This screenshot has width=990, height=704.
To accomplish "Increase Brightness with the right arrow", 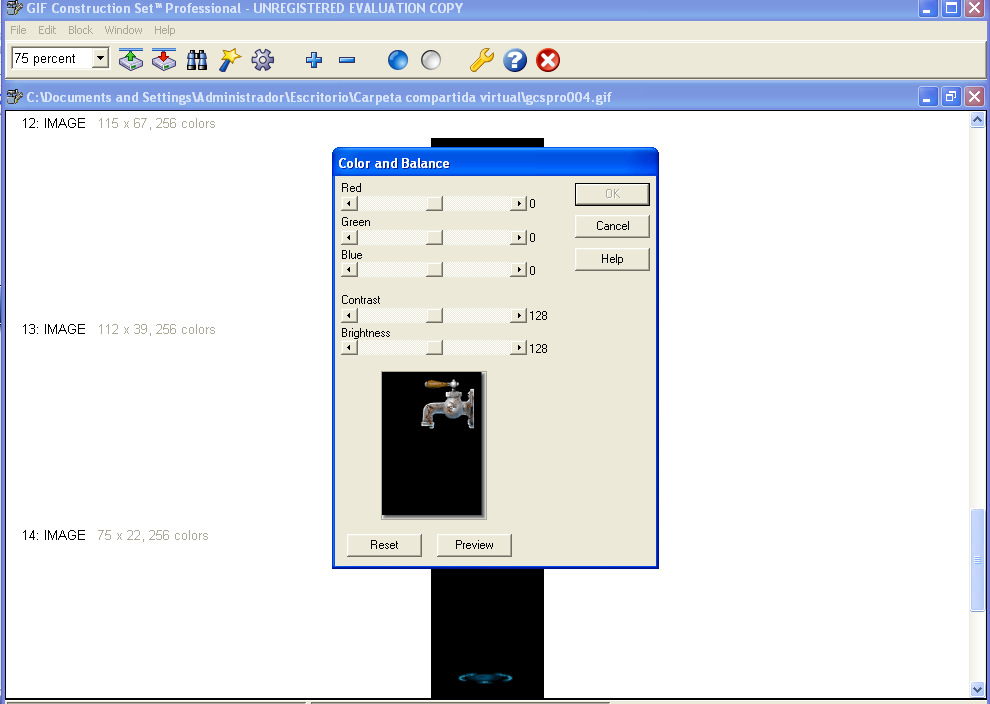I will tap(518, 348).
